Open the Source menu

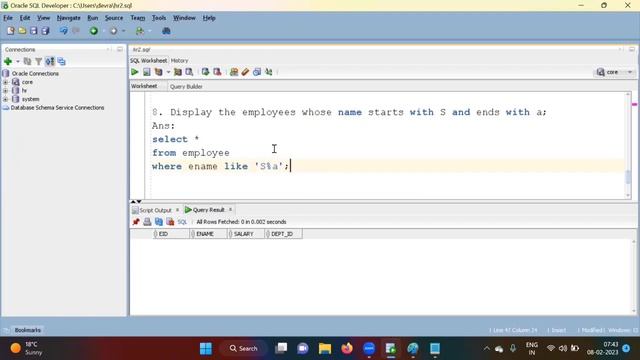[x=114, y=18]
